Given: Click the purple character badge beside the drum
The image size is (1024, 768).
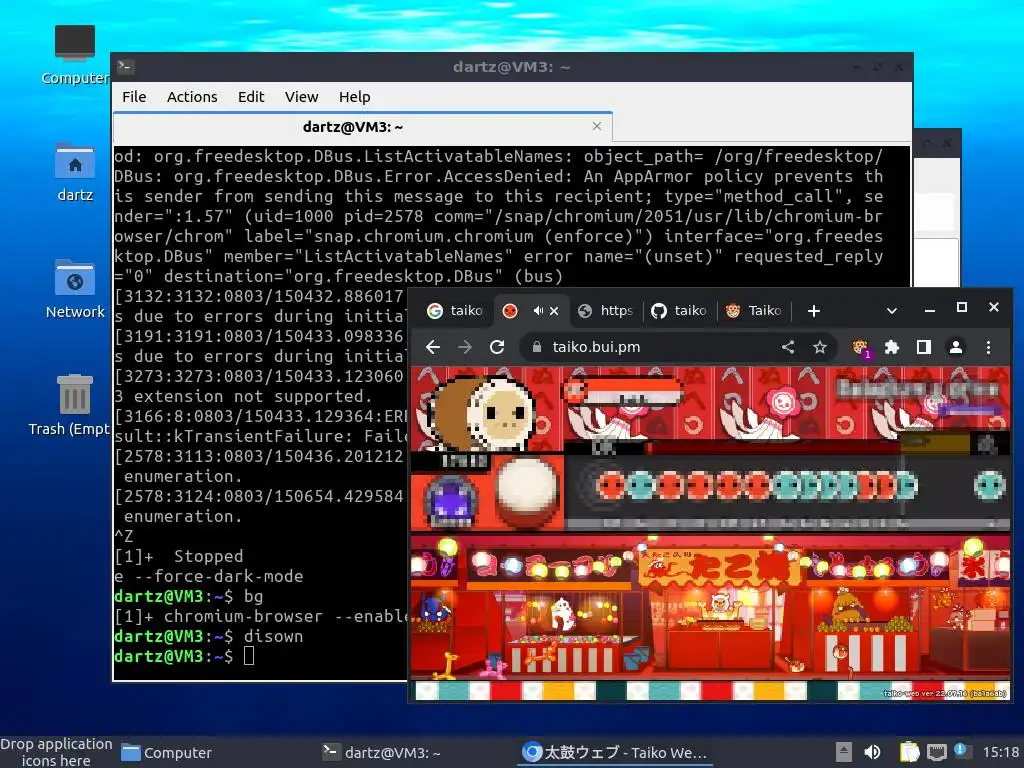Looking at the screenshot, I should [451, 501].
